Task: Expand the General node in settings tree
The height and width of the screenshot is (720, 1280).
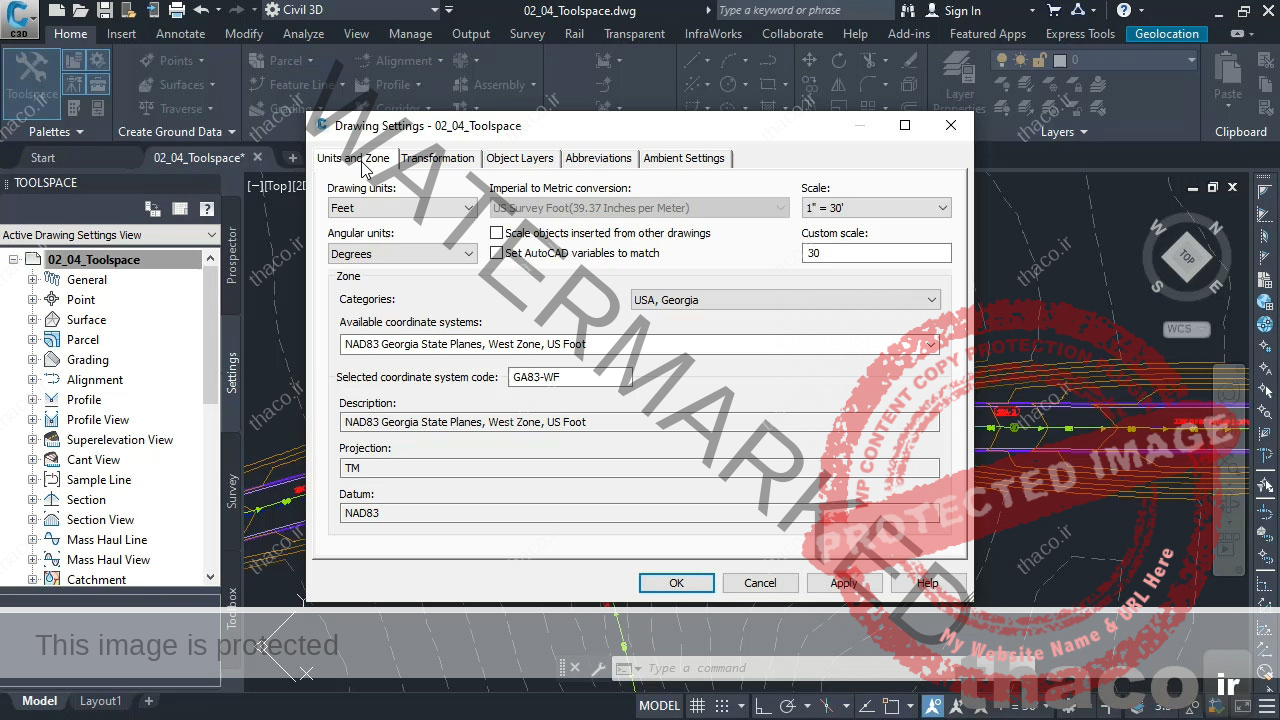Action: (33, 280)
